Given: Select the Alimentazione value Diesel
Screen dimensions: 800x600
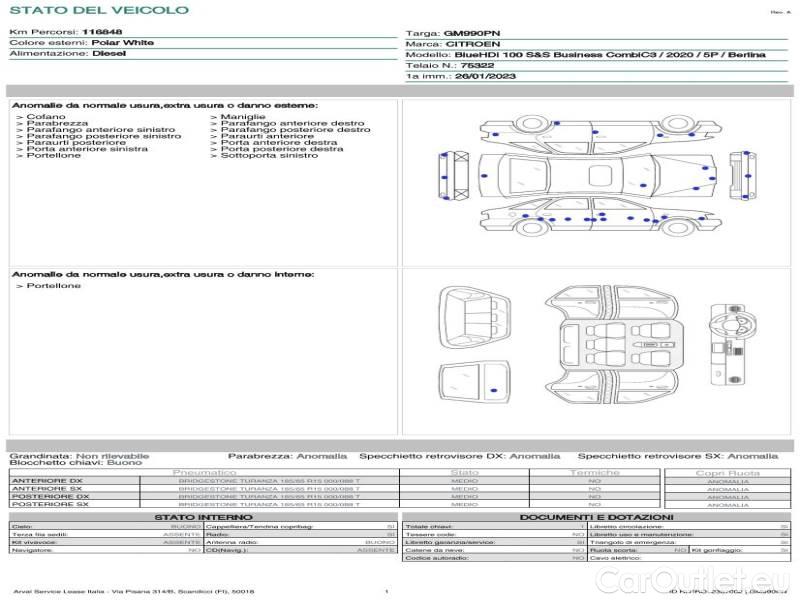Looking at the screenshot, I should (x=109, y=53).
